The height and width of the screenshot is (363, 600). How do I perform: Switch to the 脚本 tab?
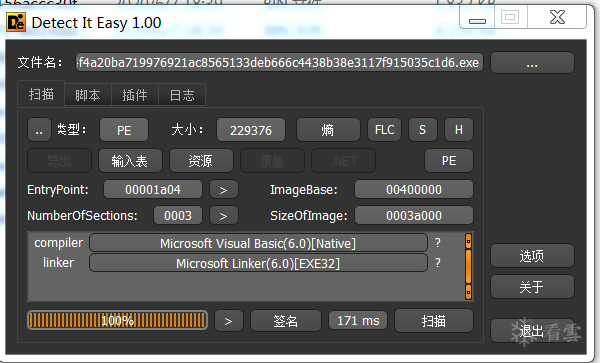point(88,95)
